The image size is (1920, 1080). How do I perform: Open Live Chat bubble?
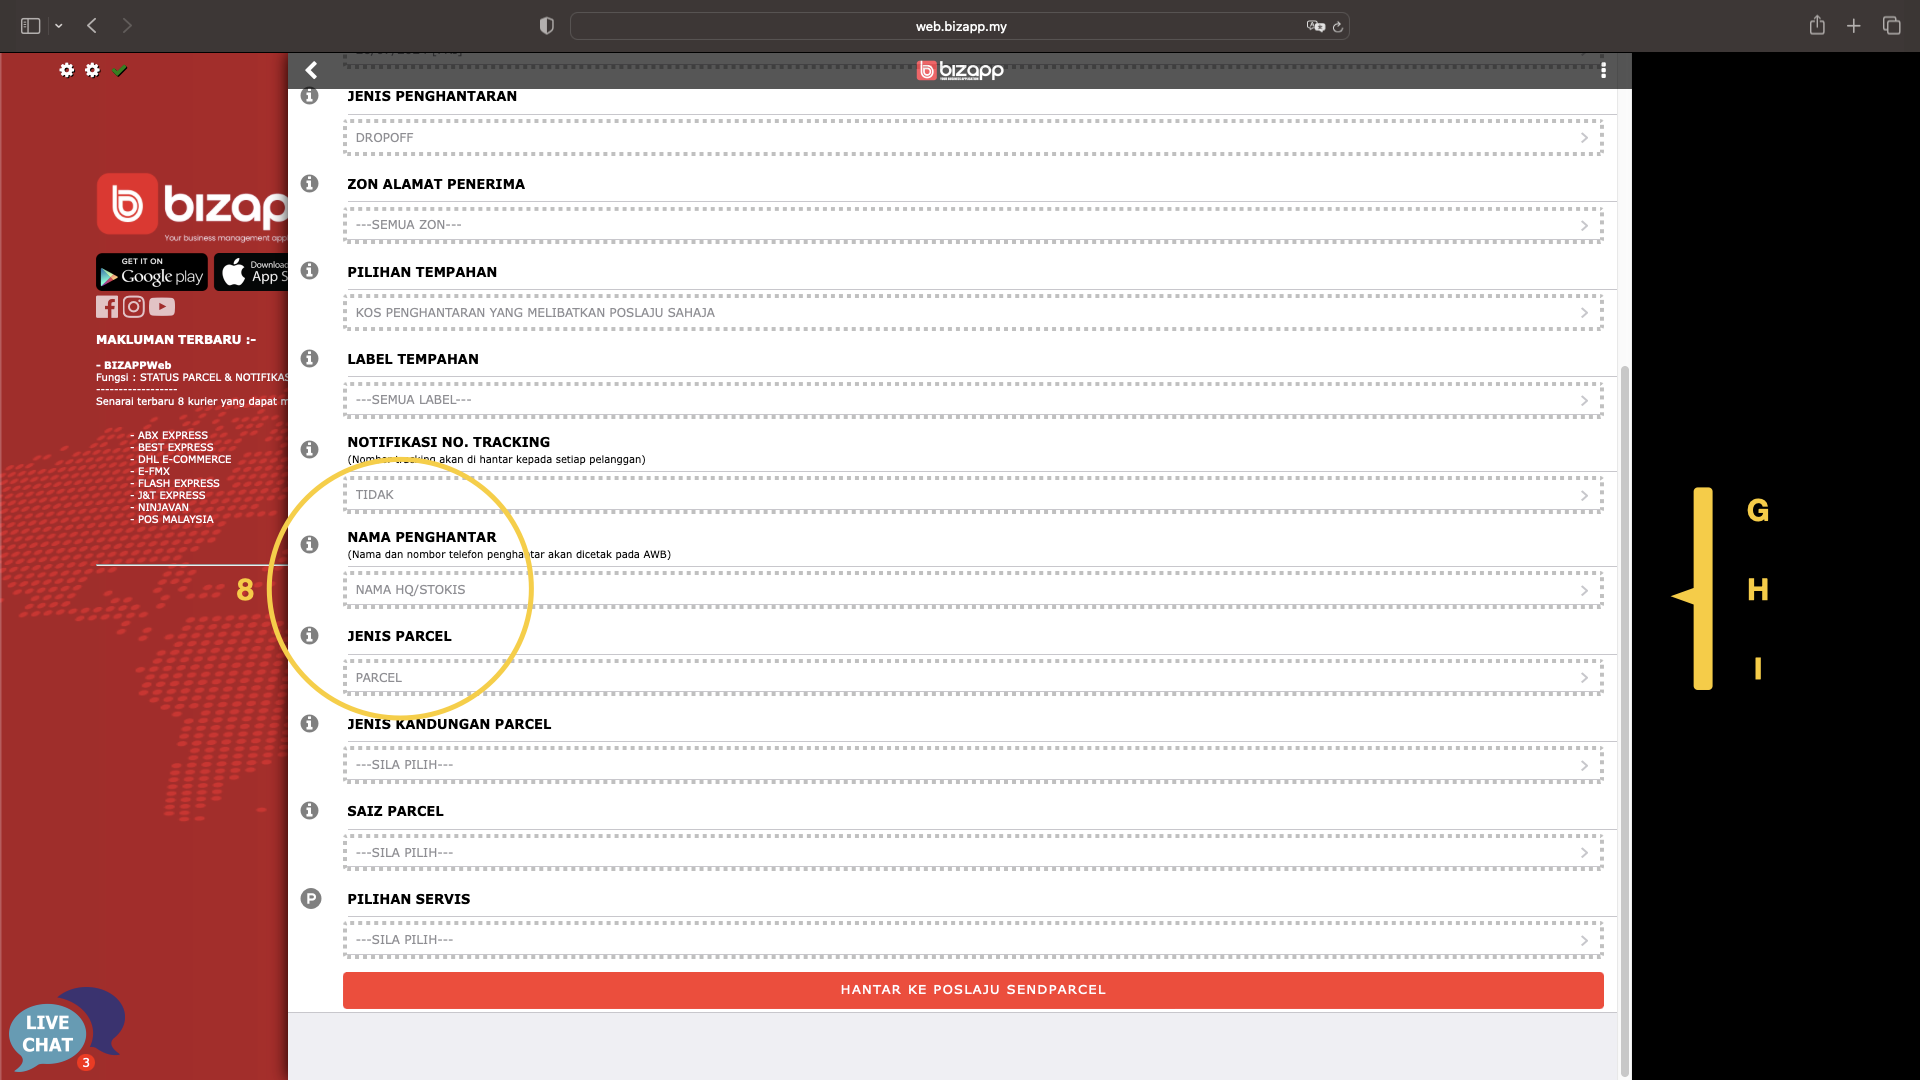click(x=65, y=1030)
